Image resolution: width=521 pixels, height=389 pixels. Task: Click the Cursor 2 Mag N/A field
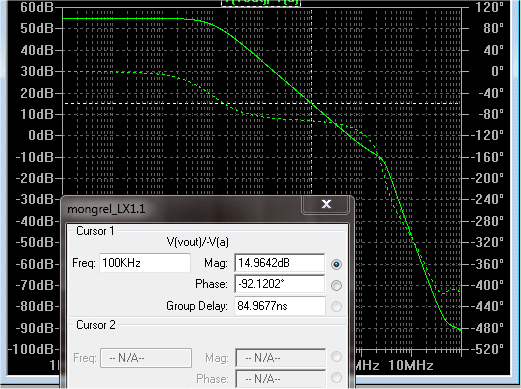[x=280, y=358]
